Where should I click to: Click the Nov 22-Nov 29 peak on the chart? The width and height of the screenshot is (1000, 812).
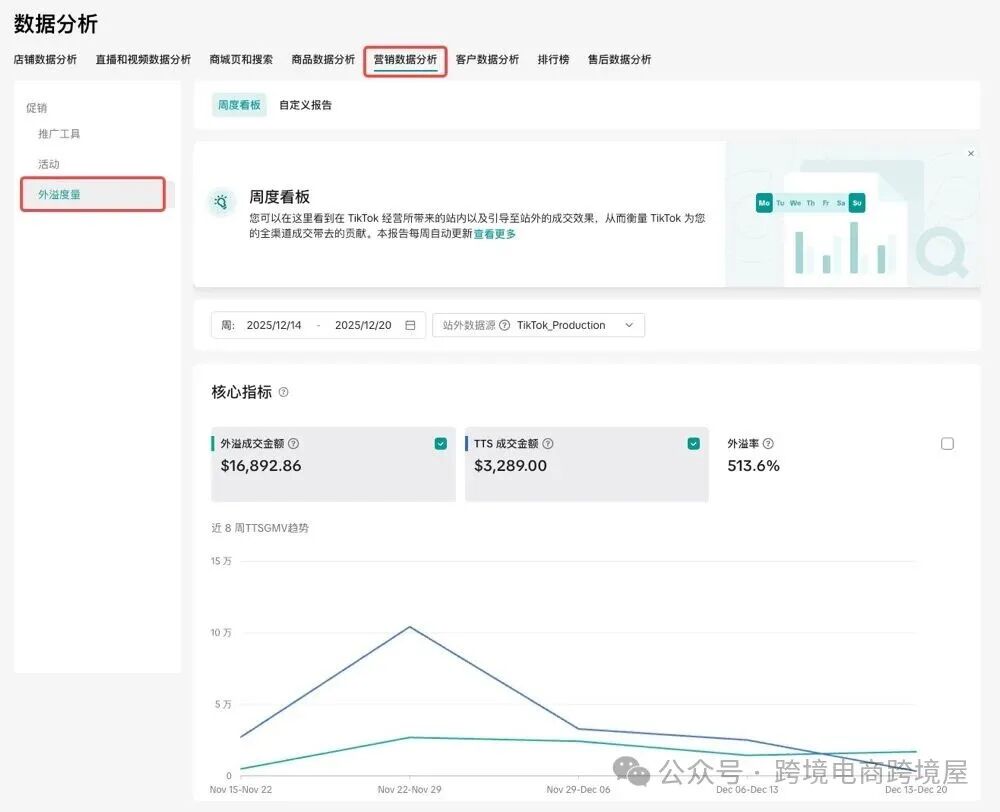point(410,627)
